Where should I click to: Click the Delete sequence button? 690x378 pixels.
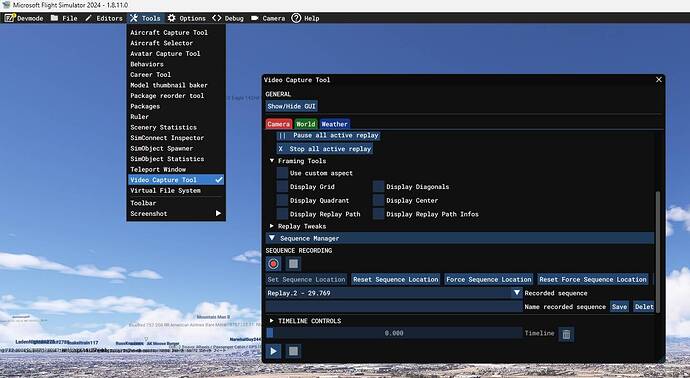[x=643, y=307]
